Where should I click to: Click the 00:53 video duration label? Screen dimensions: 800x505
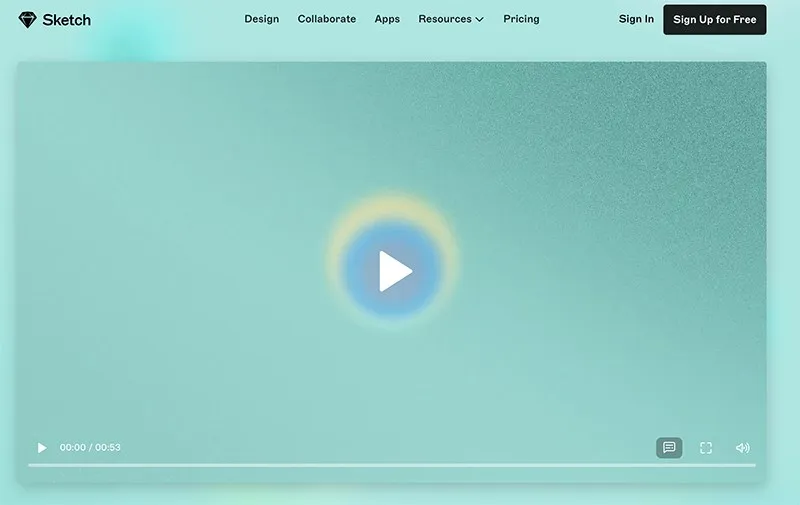[x=108, y=448]
